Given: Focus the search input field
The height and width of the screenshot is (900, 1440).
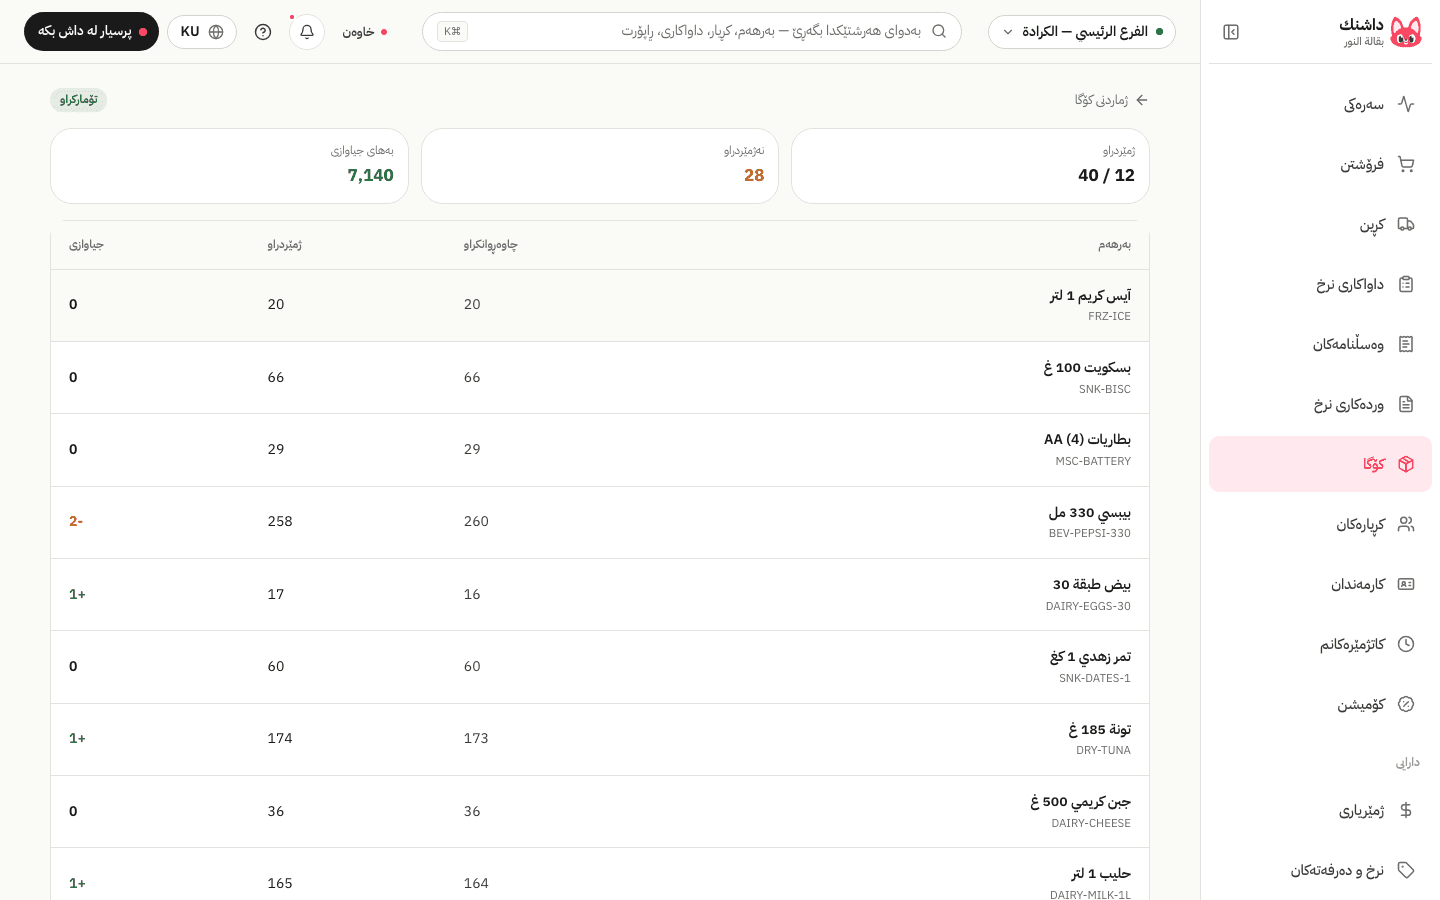Looking at the screenshot, I should (692, 31).
